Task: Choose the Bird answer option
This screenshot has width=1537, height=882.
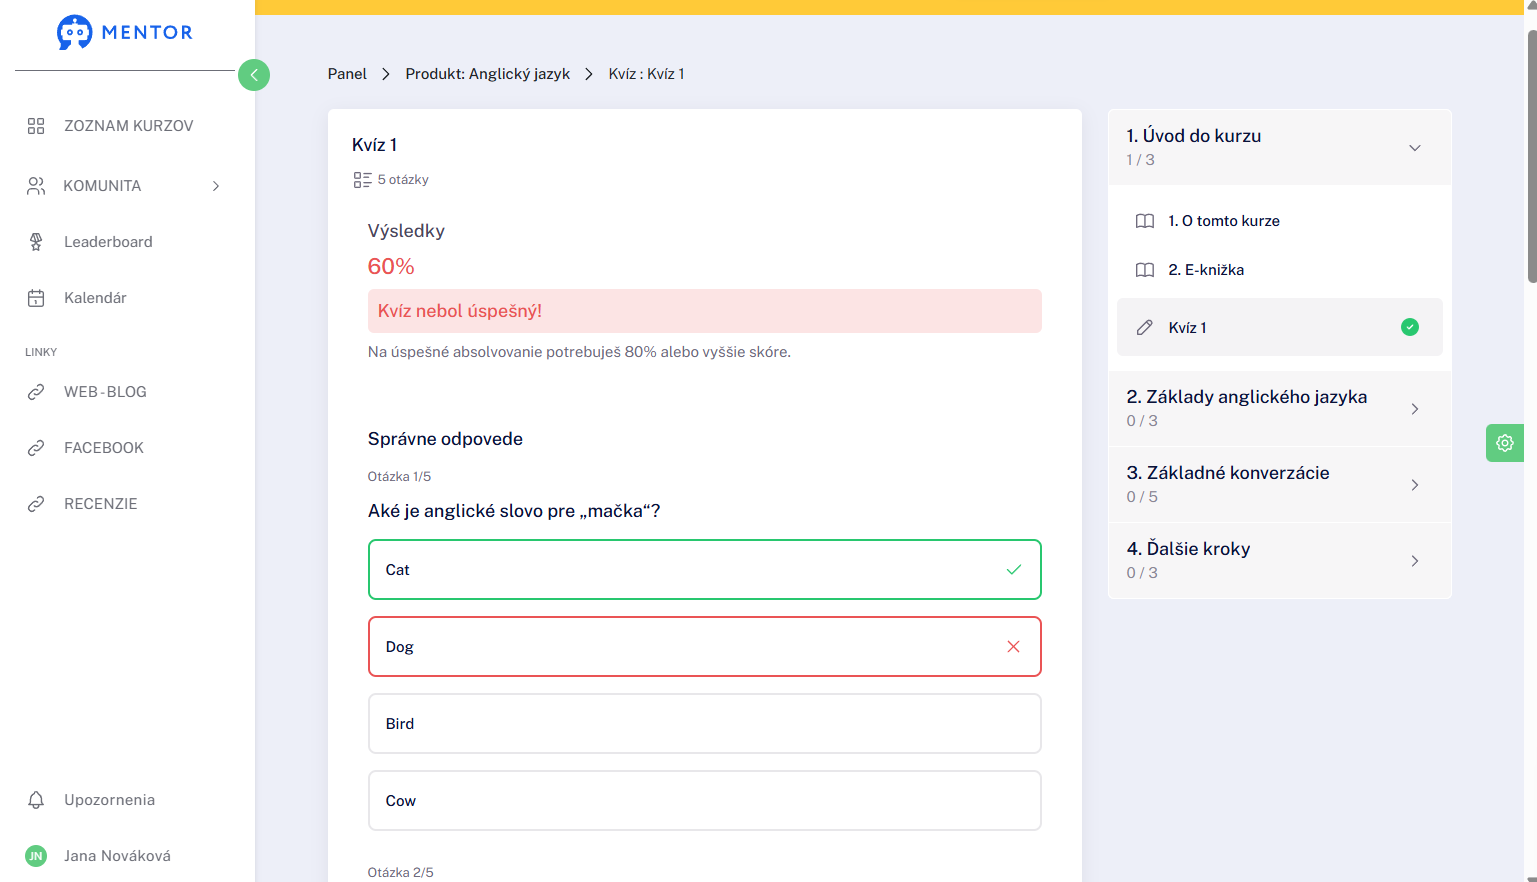Action: [x=705, y=724]
